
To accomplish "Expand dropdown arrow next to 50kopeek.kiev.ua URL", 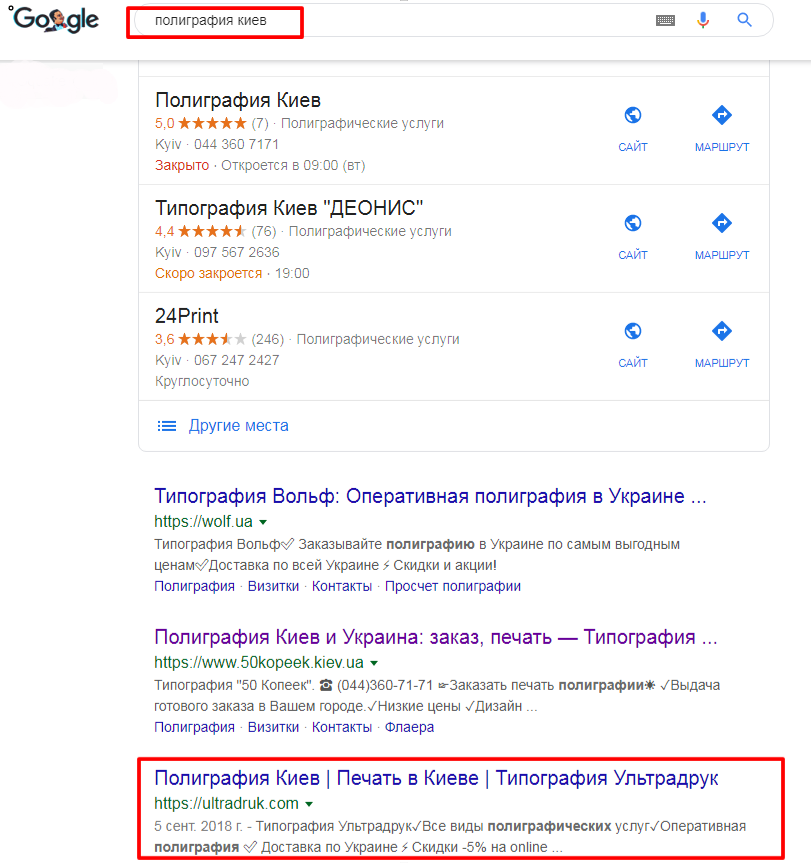I will tap(374, 663).
